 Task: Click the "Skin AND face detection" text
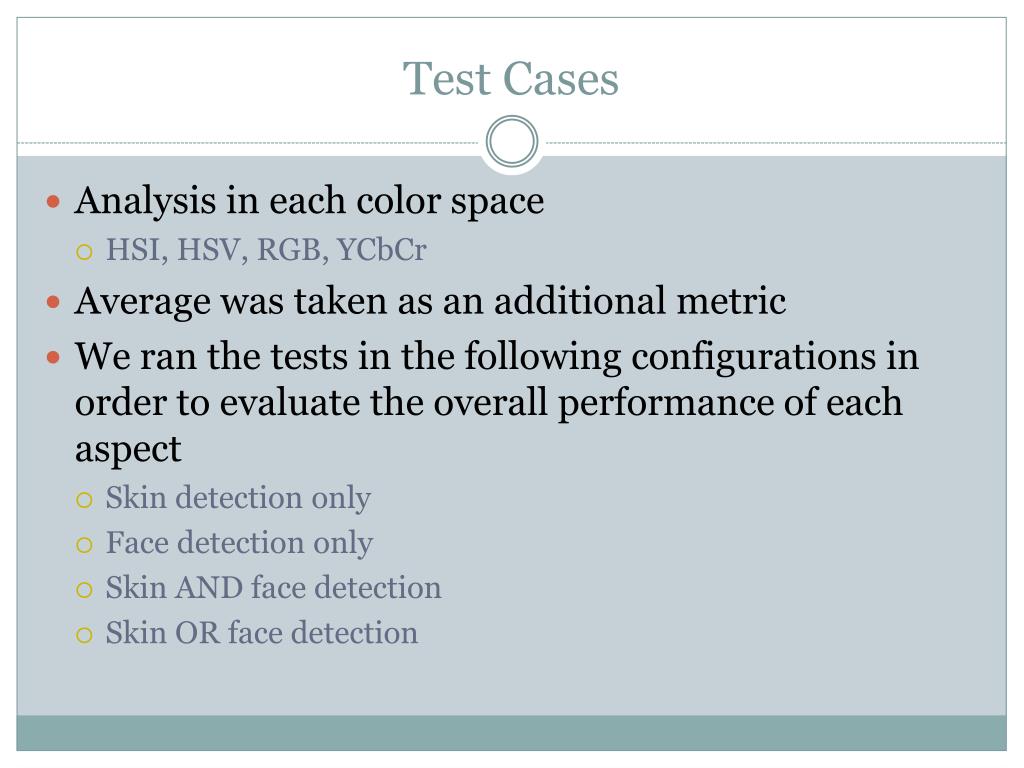(274, 588)
